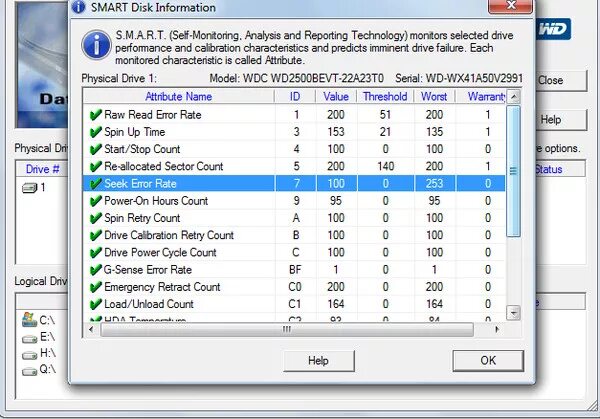Click the green check beside Load/Unload Count
600x419 pixels.
click(x=95, y=304)
